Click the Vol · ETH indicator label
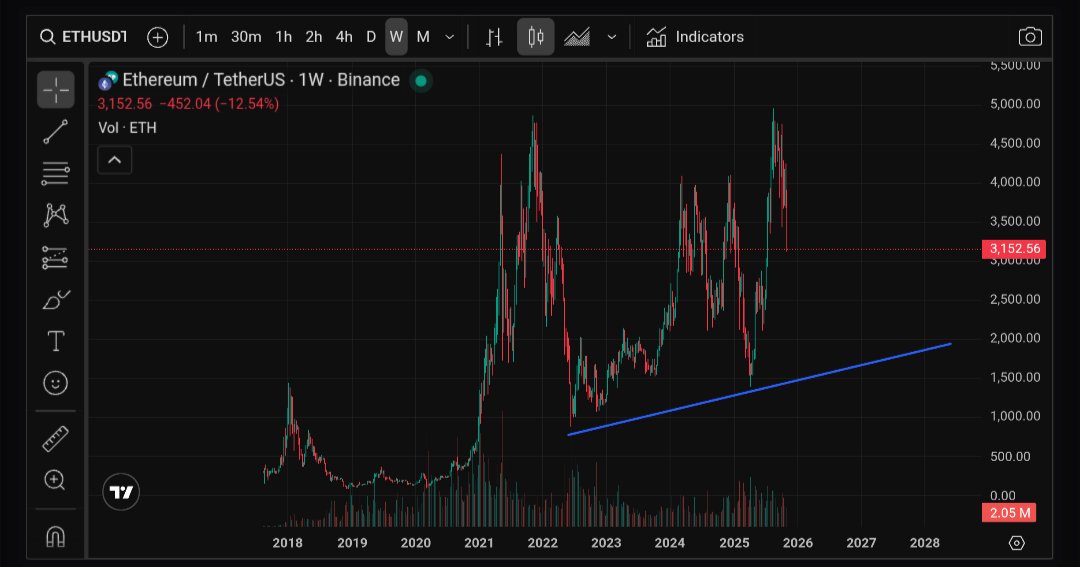 (x=127, y=128)
